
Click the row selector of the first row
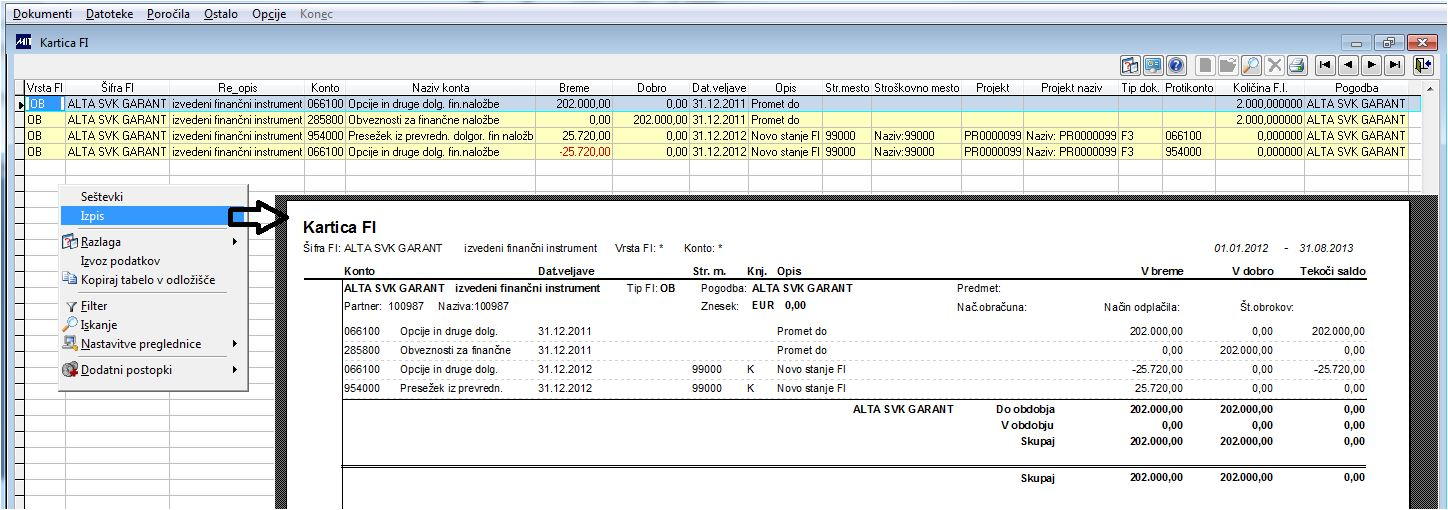pyautogui.click(x=19, y=103)
